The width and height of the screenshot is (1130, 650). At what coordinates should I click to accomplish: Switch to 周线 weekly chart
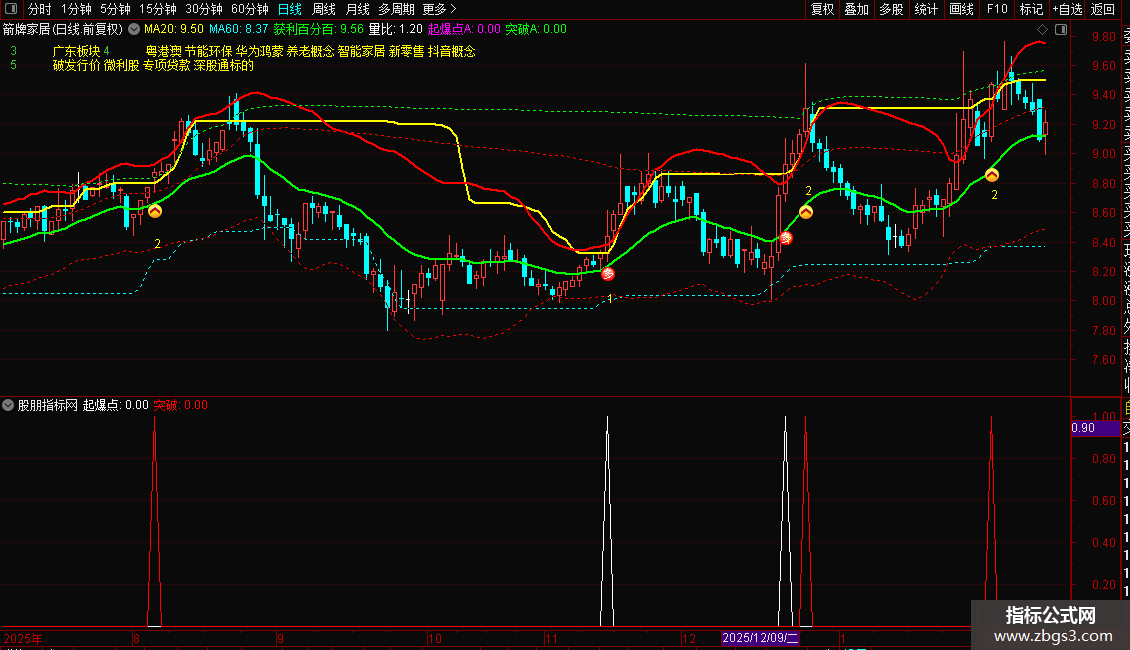[324, 9]
